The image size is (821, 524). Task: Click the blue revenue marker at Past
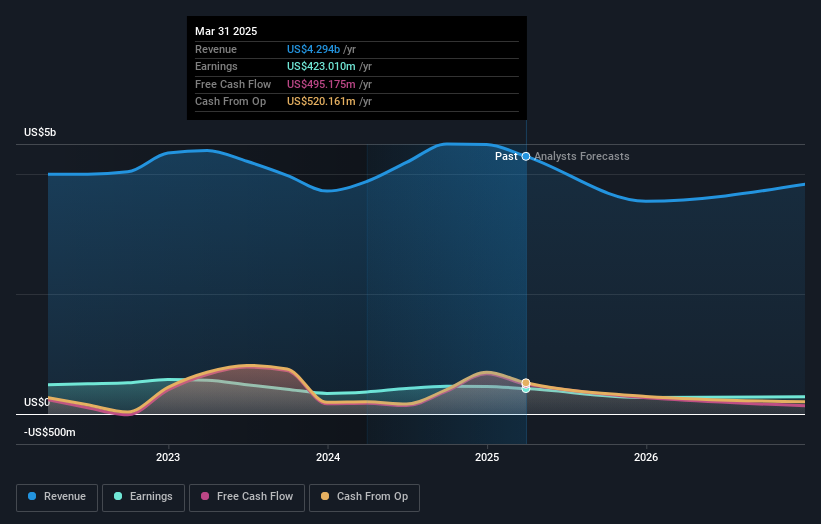pyautogui.click(x=526, y=157)
